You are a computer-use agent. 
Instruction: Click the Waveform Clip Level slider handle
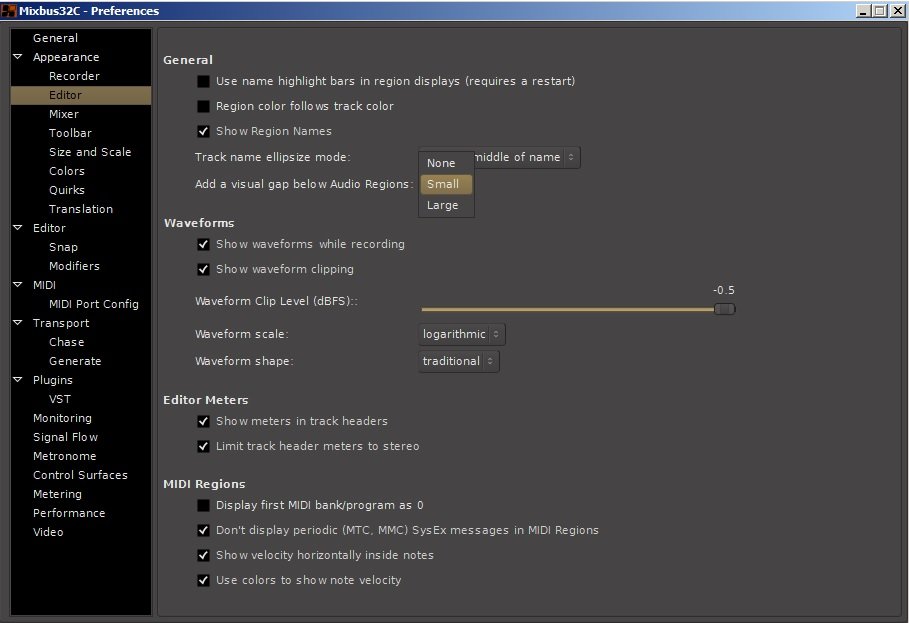click(x=724, y=309)
